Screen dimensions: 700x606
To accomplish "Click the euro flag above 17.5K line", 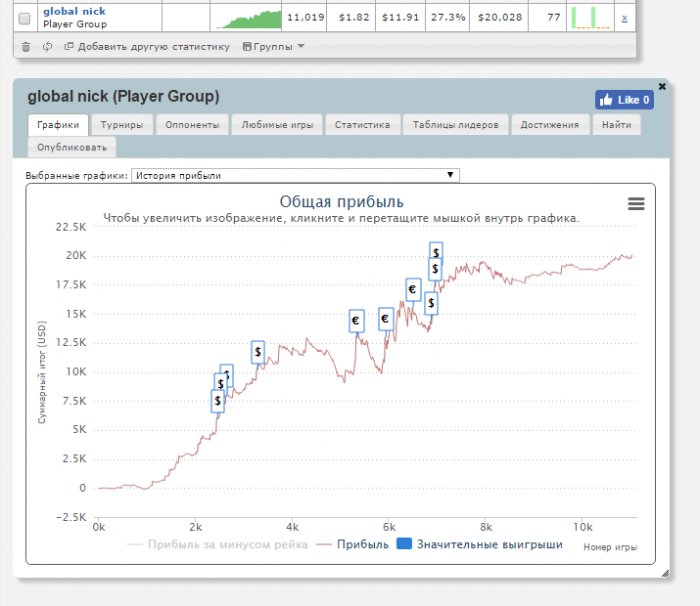I will pyautogui.click(x=413, y=289).
